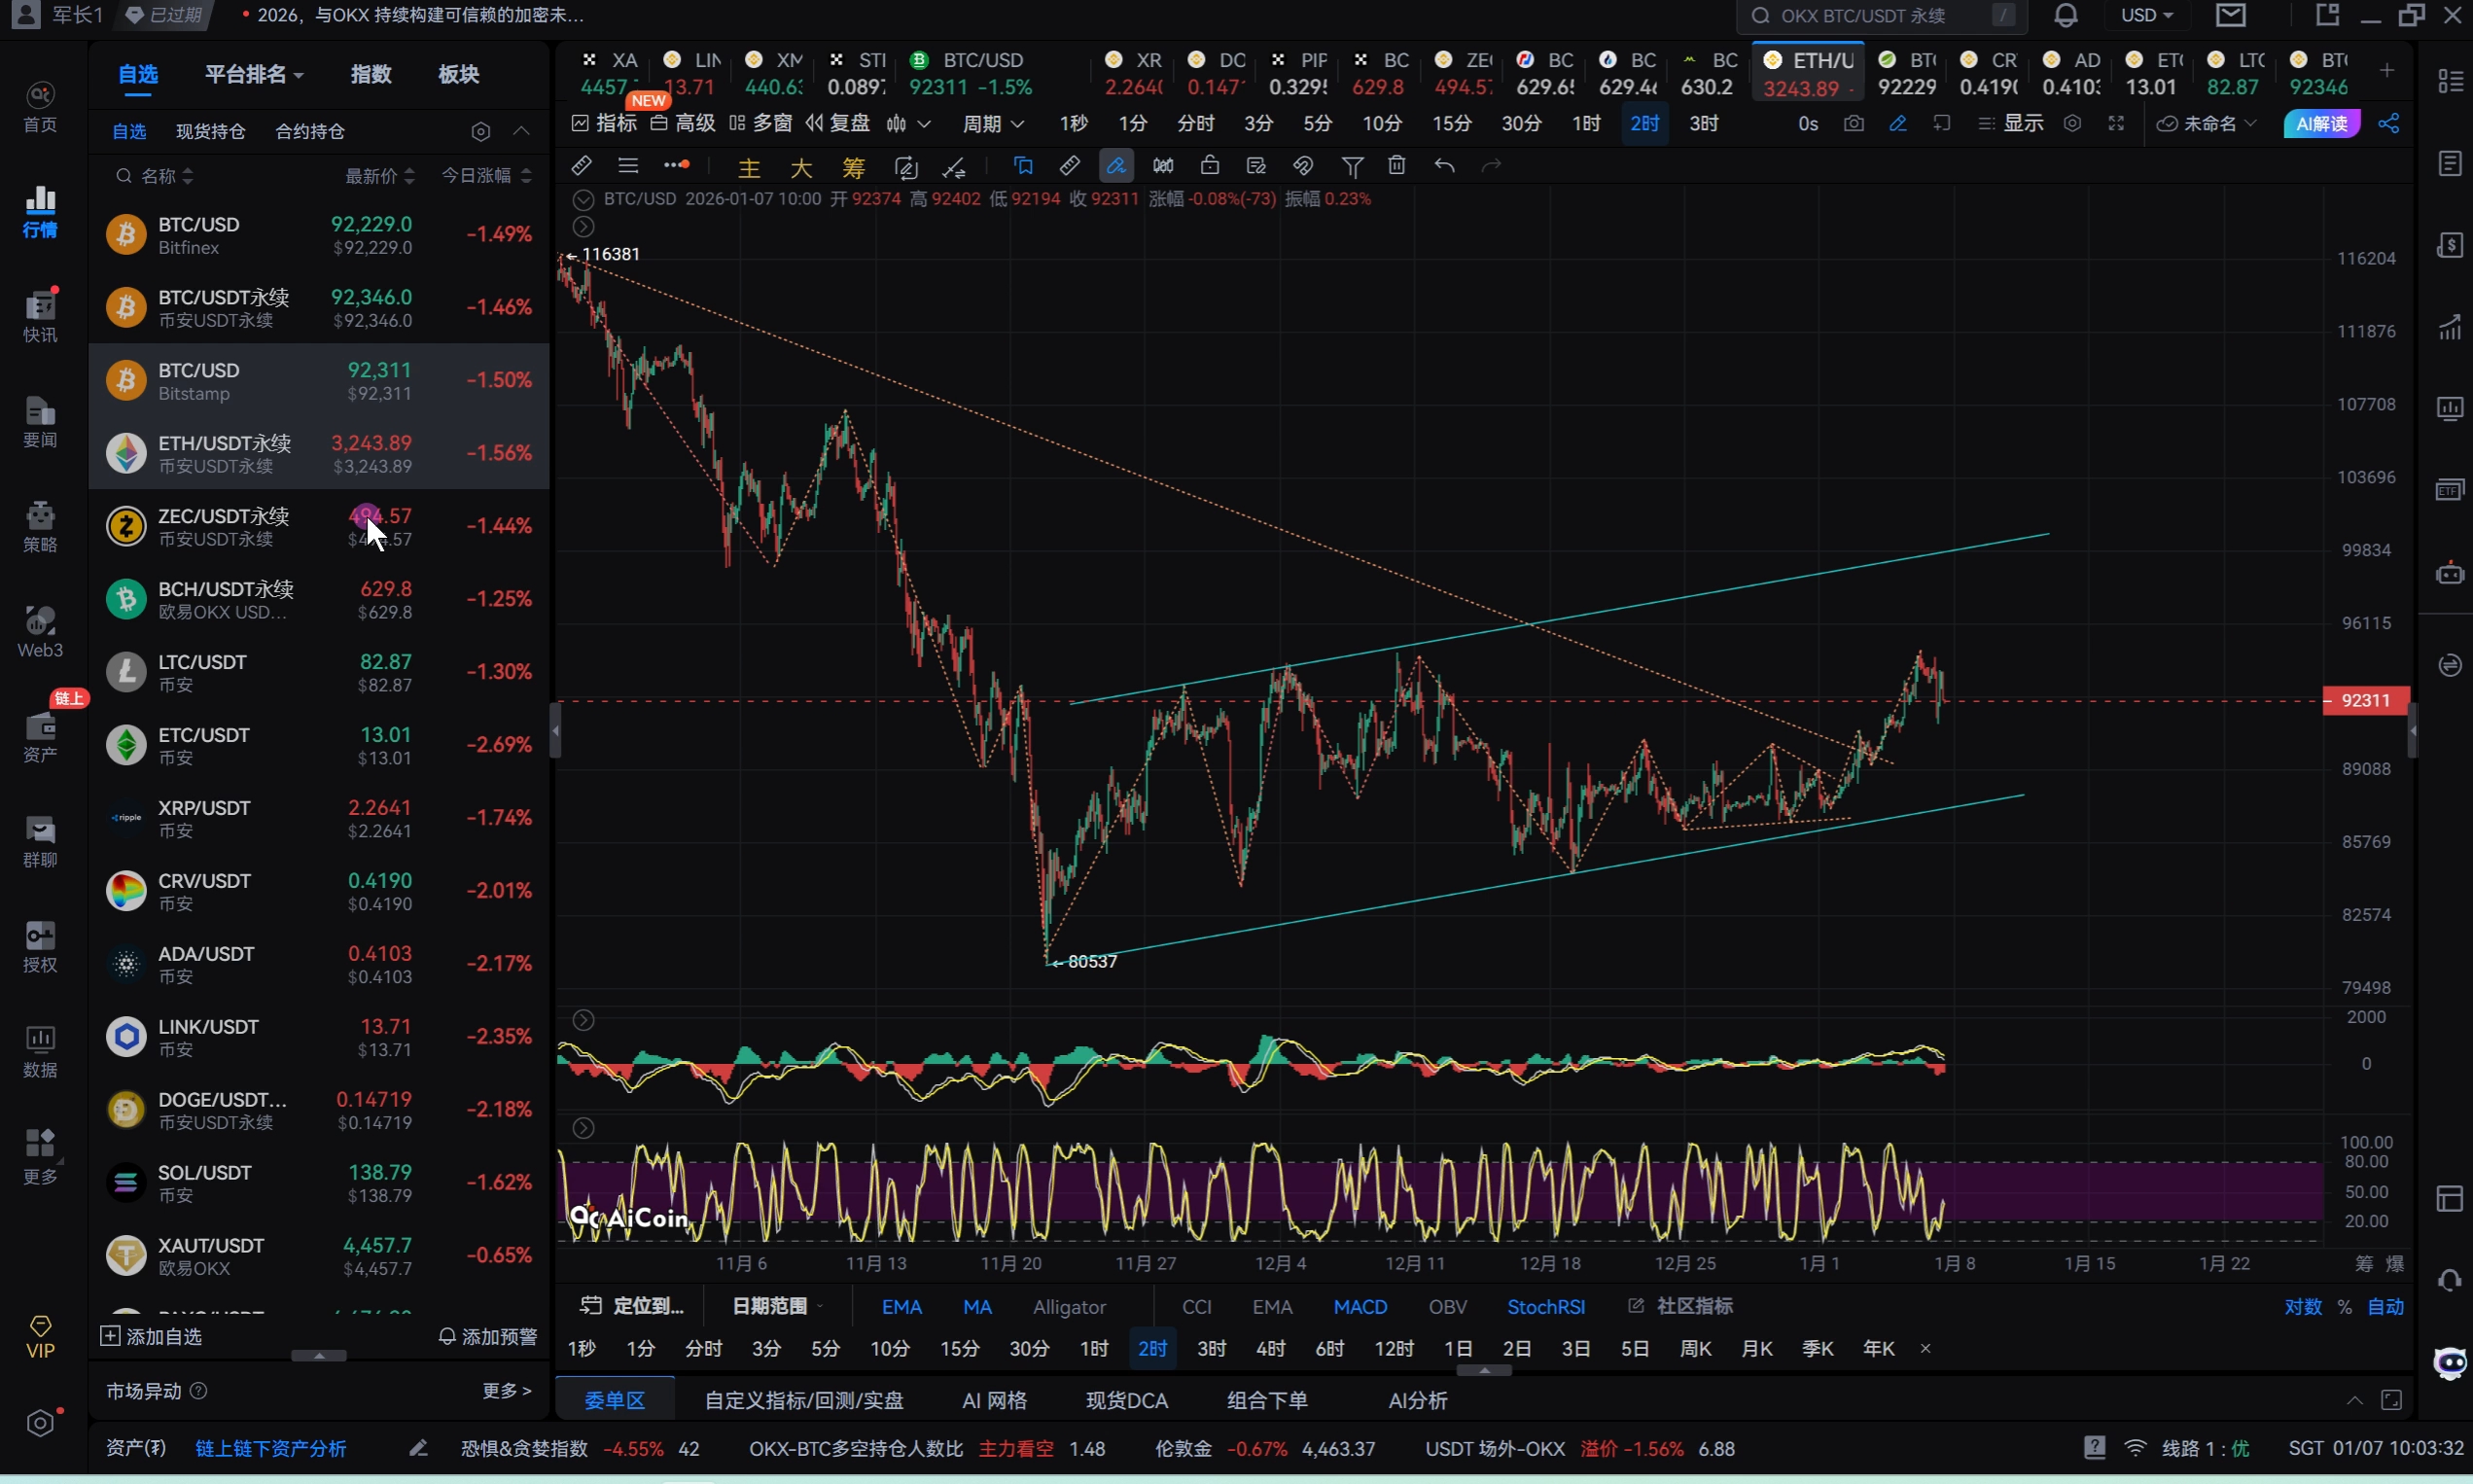Open the AI分析 bottom tab

[1417, 1400]
